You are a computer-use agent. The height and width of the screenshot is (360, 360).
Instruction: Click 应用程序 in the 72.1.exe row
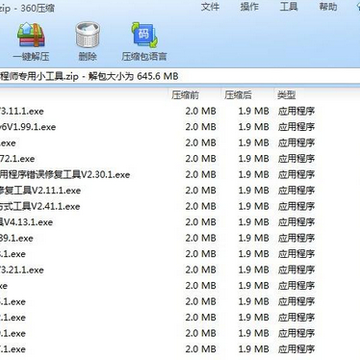pos(296,159)
